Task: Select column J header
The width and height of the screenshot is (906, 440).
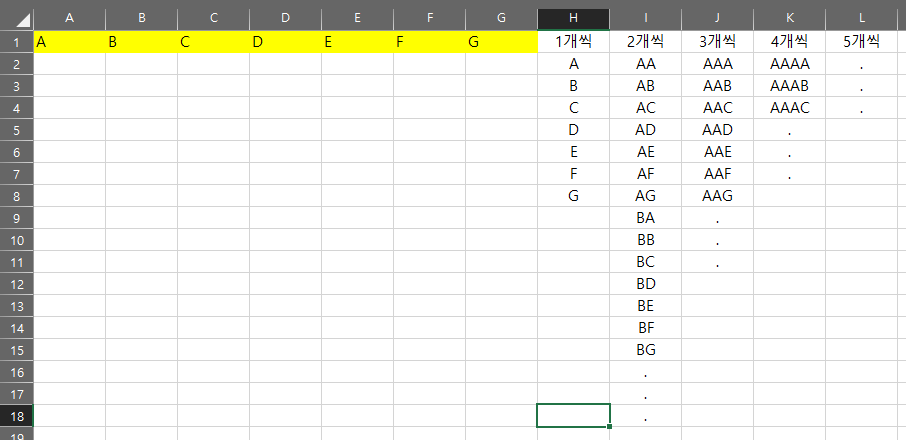Action: (x=717, y=20)
